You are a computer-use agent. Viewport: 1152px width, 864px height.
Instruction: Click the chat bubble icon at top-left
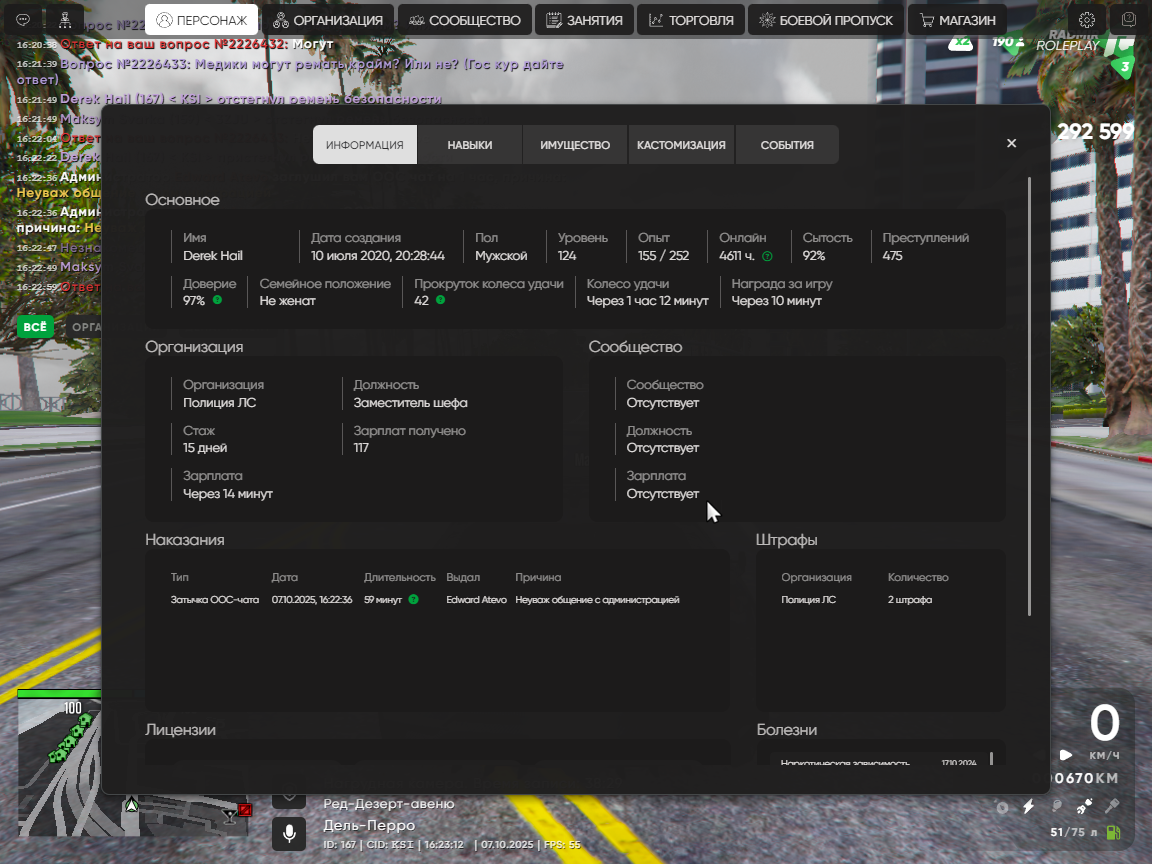pos(24,20)
